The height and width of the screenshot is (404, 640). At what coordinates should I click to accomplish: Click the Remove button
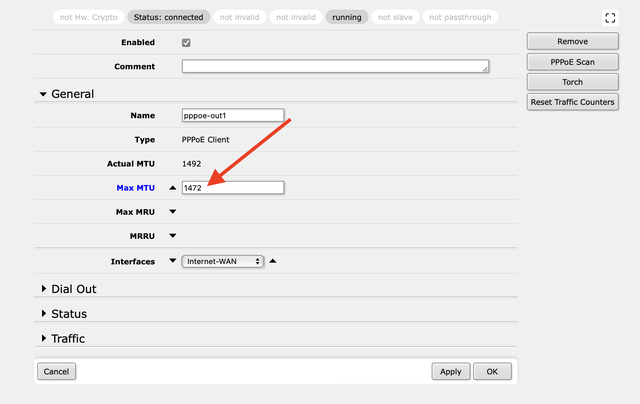tap(573, 41)
